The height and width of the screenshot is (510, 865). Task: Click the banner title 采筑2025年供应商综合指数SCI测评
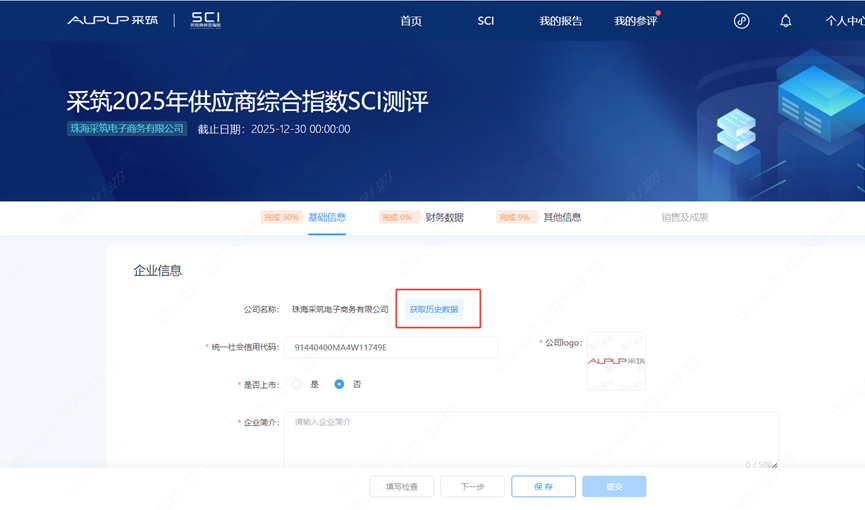click(x=247, y=101)
